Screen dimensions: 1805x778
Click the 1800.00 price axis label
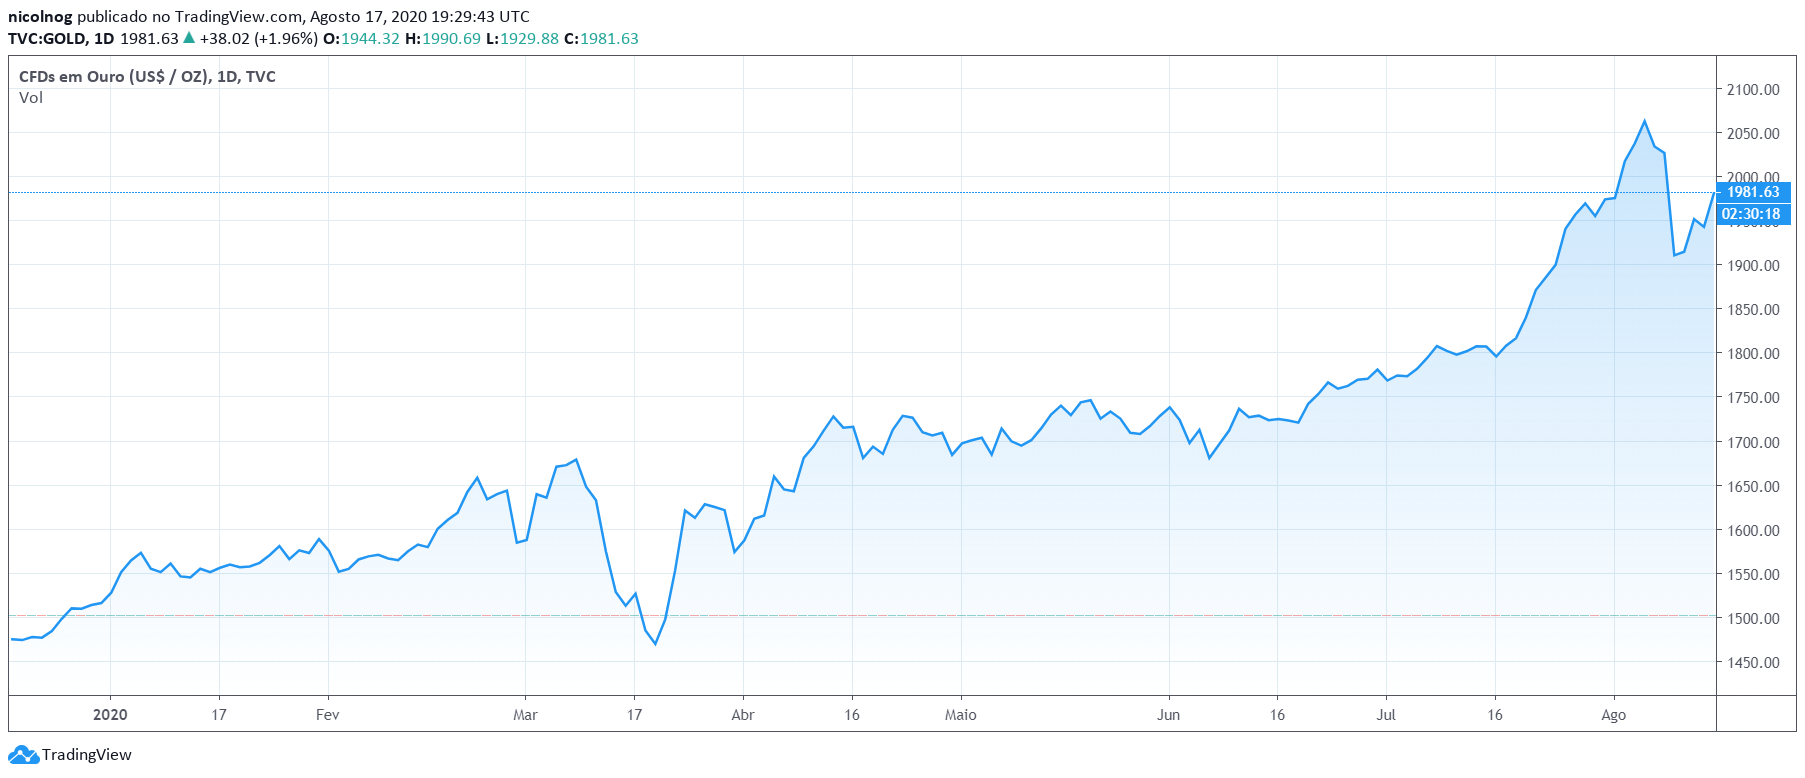[1753, 354]
